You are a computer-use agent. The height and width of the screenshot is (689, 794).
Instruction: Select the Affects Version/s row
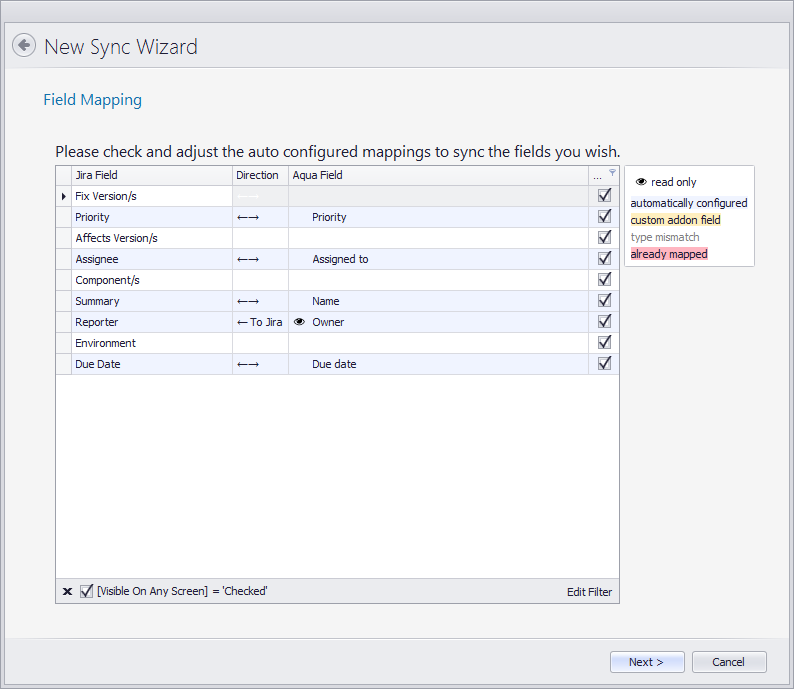tap(150, 238)
